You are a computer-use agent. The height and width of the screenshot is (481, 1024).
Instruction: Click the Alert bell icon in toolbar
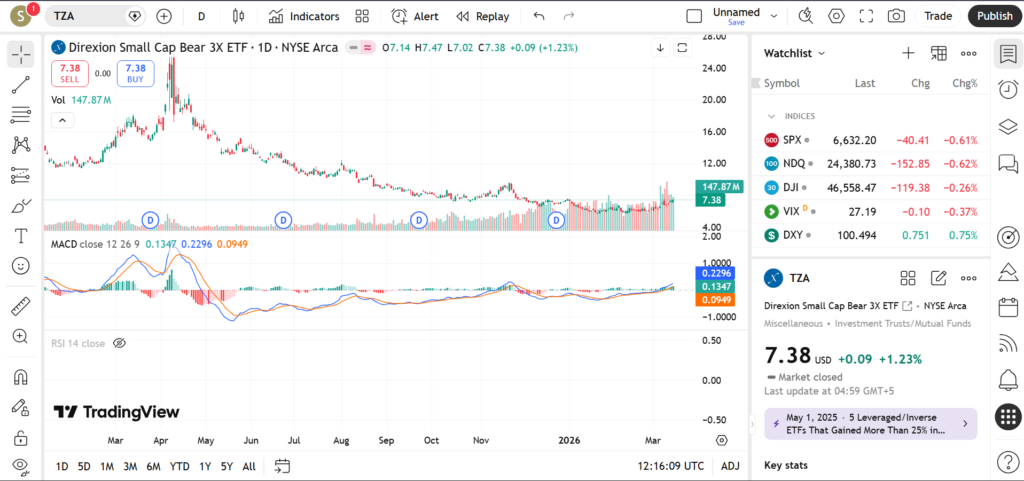tap(414, 16)
